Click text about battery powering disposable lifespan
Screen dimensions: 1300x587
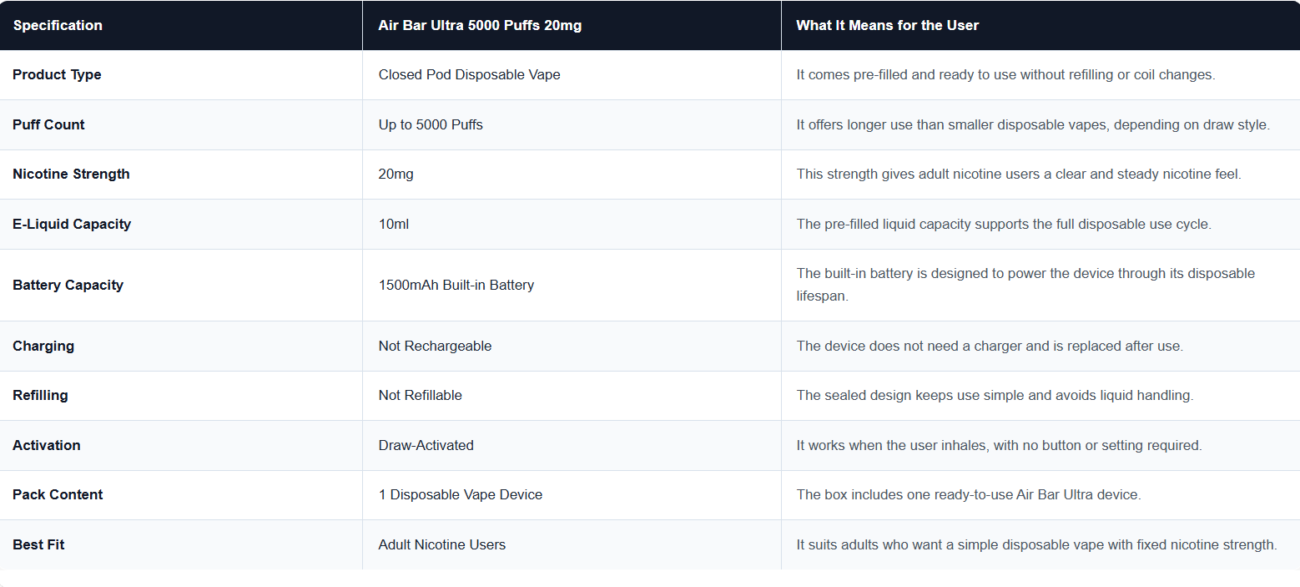tap(1025, 285)
